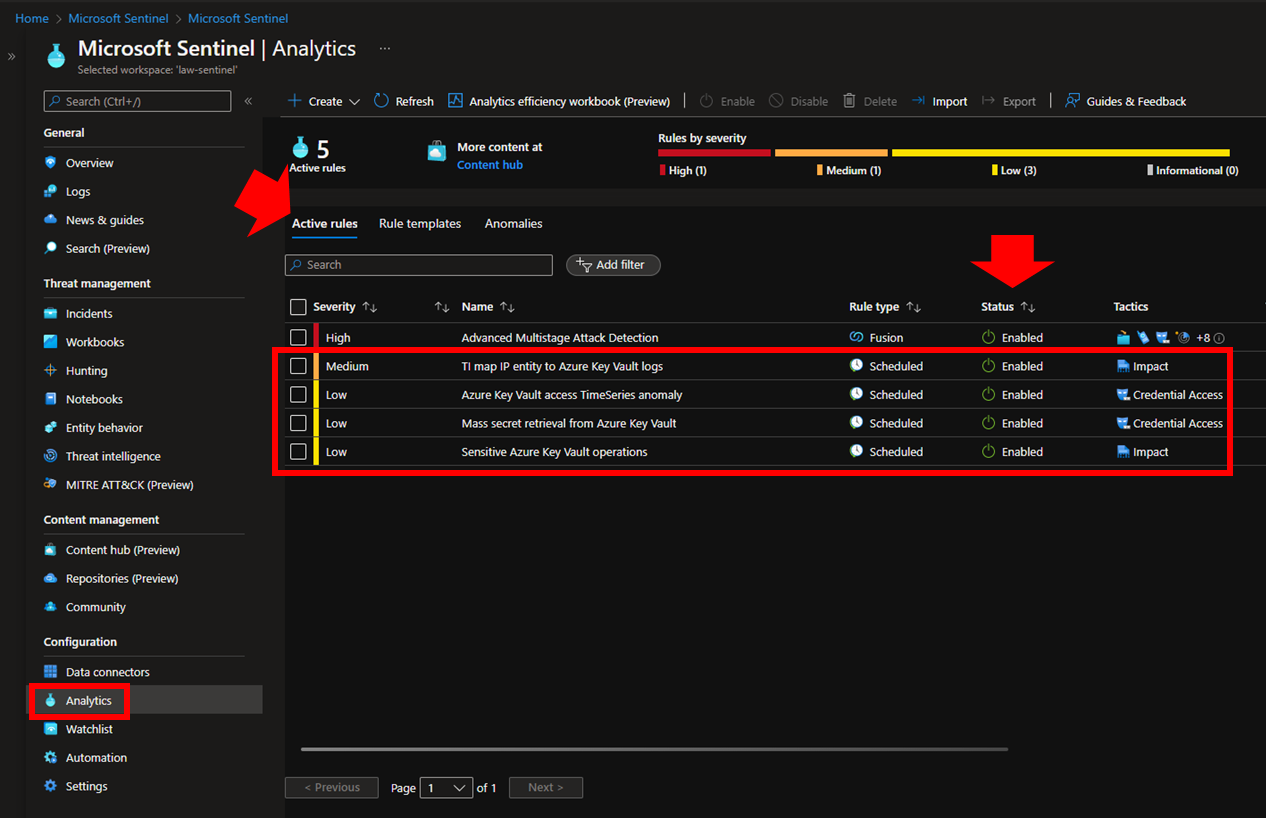The width and height of the screenshot is (1266, 818).
Task: Click Import in the toolbar
Action: 939,101
